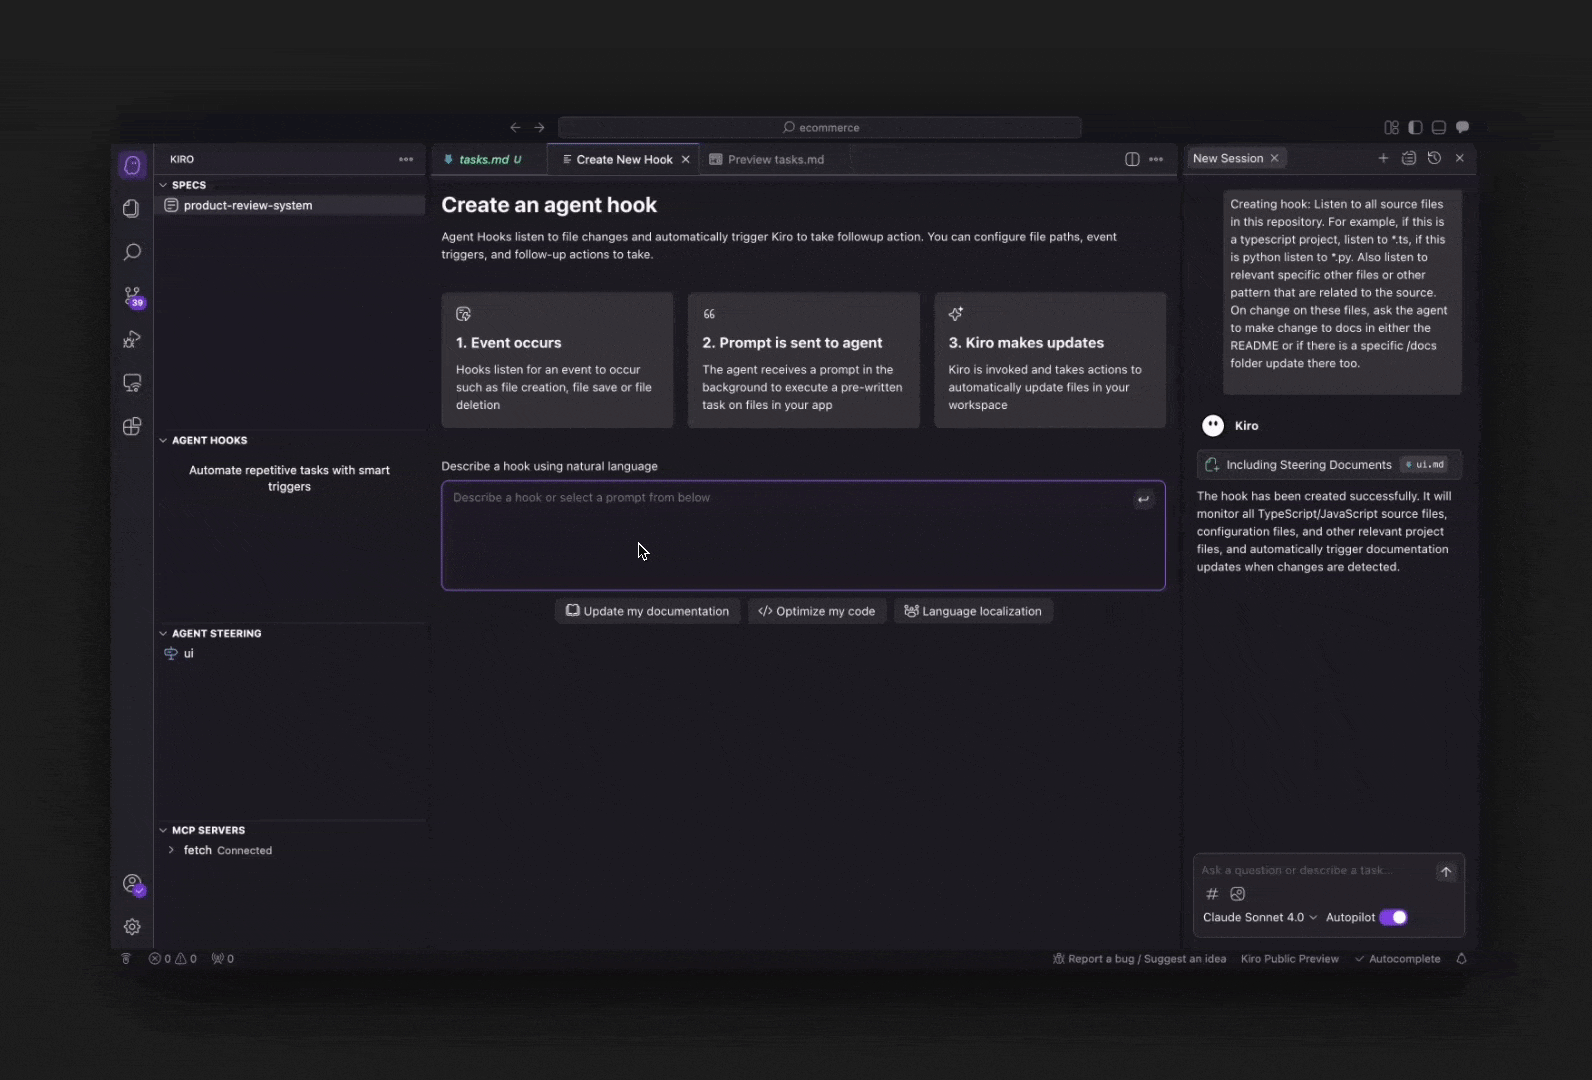This screenshot has height=1080, width=1592.
Task: Toggle the bottom panel layout icon
Action: (1439, 127)
